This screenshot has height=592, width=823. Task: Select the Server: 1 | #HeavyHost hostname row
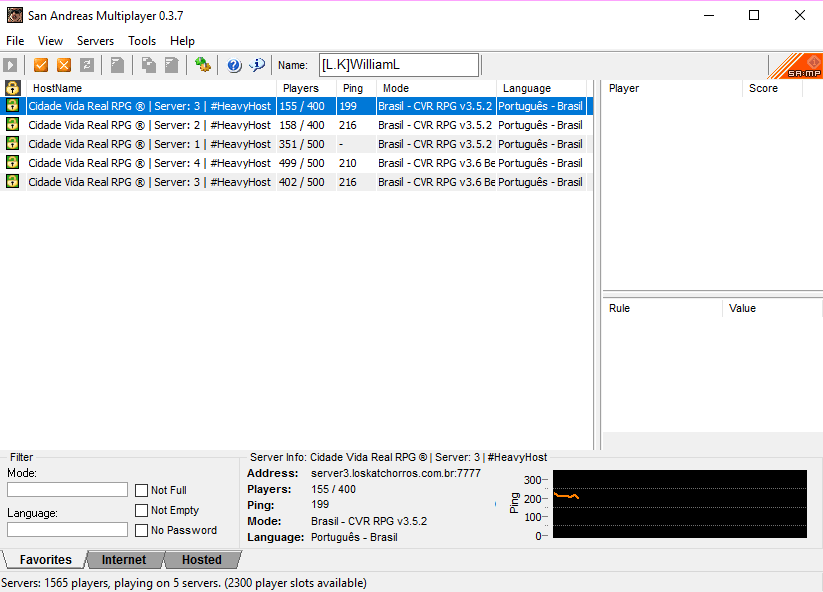tap(150, 144)
